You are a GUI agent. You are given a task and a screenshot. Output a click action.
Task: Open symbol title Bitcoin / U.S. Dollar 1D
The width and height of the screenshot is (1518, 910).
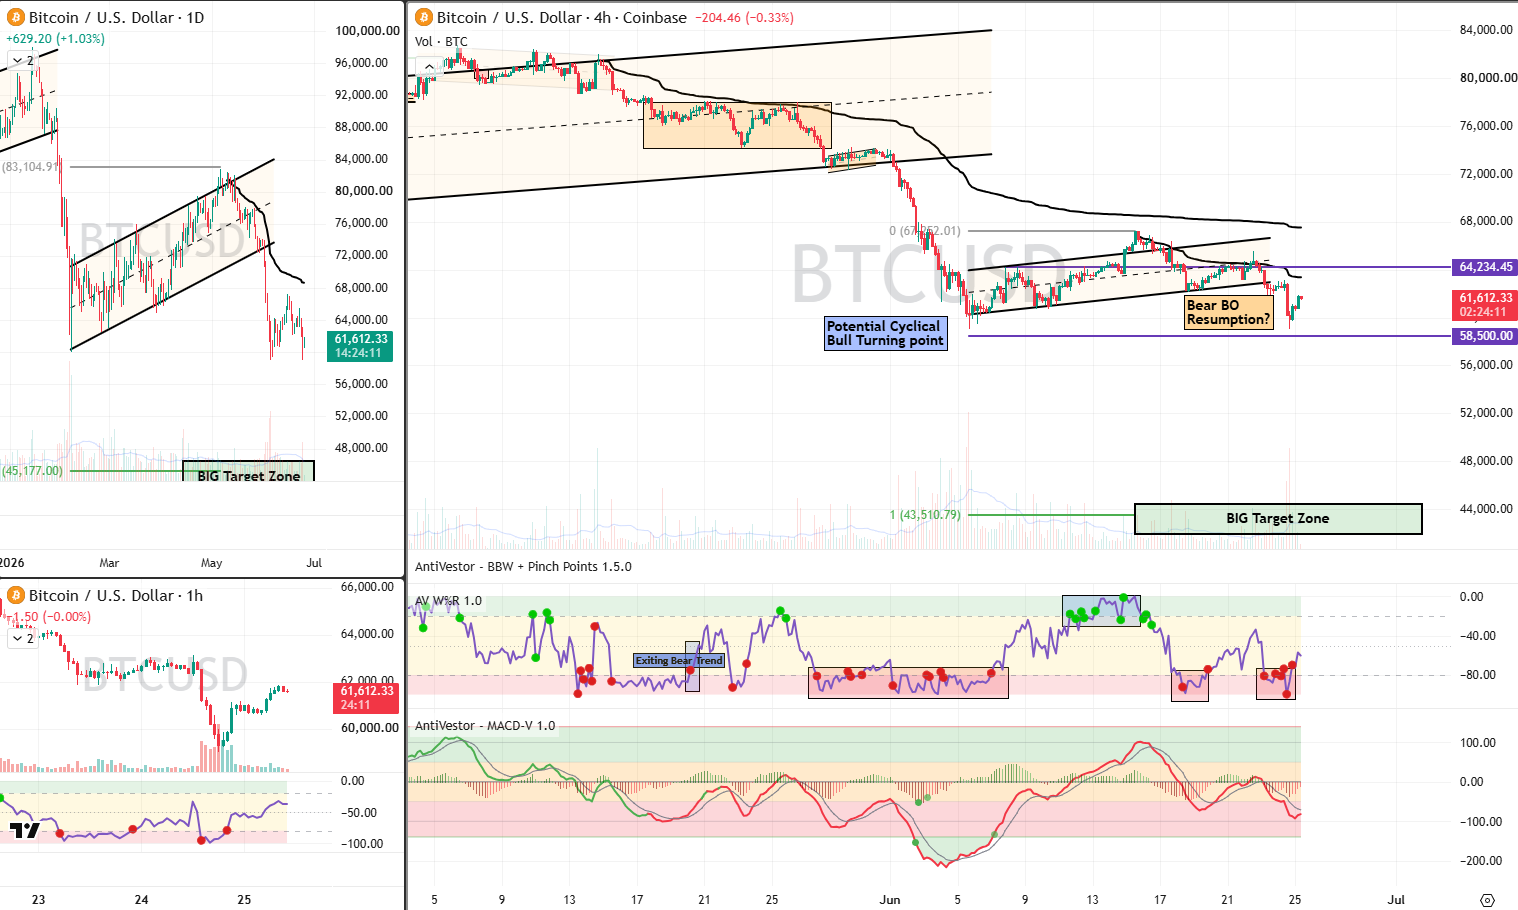point(116,17)
